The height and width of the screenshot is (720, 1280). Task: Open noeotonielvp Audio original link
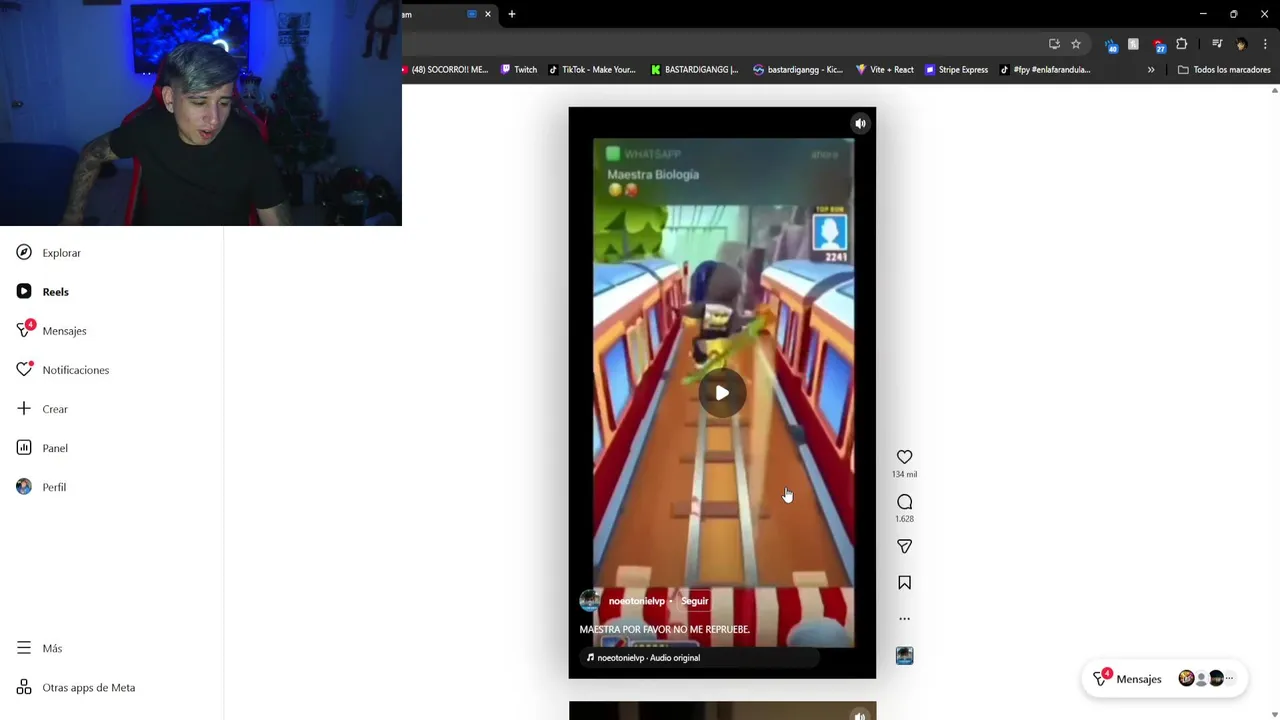pyautogui.click(x=648, y=658)
